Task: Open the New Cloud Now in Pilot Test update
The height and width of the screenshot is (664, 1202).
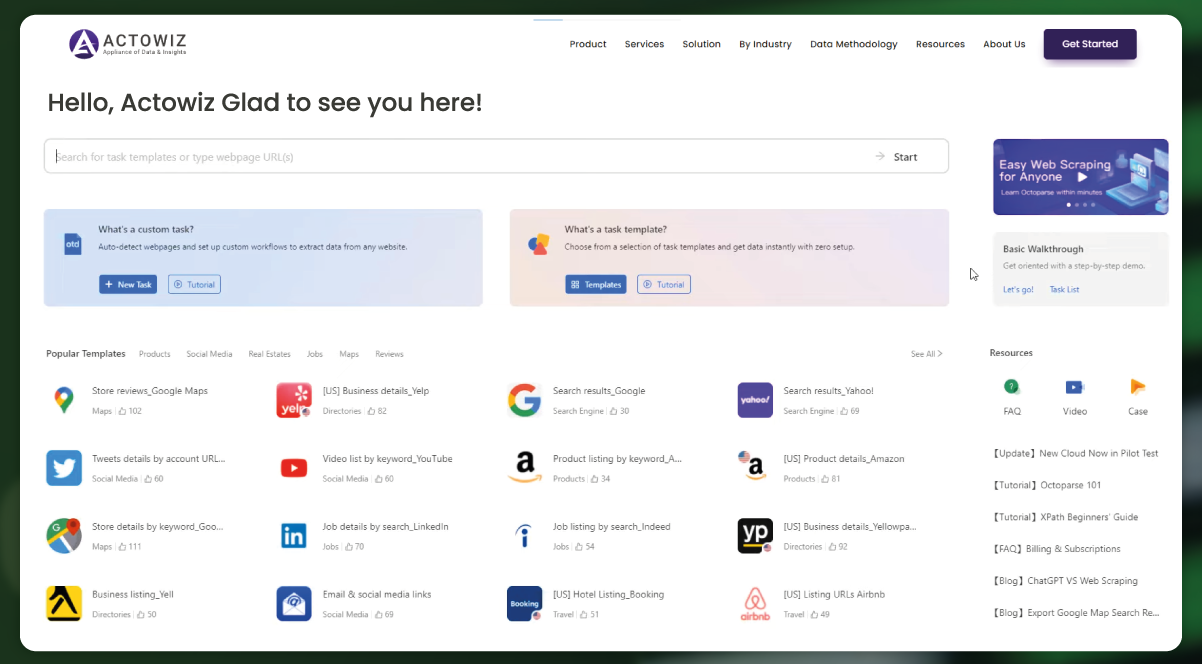Action: (1075, 453)
